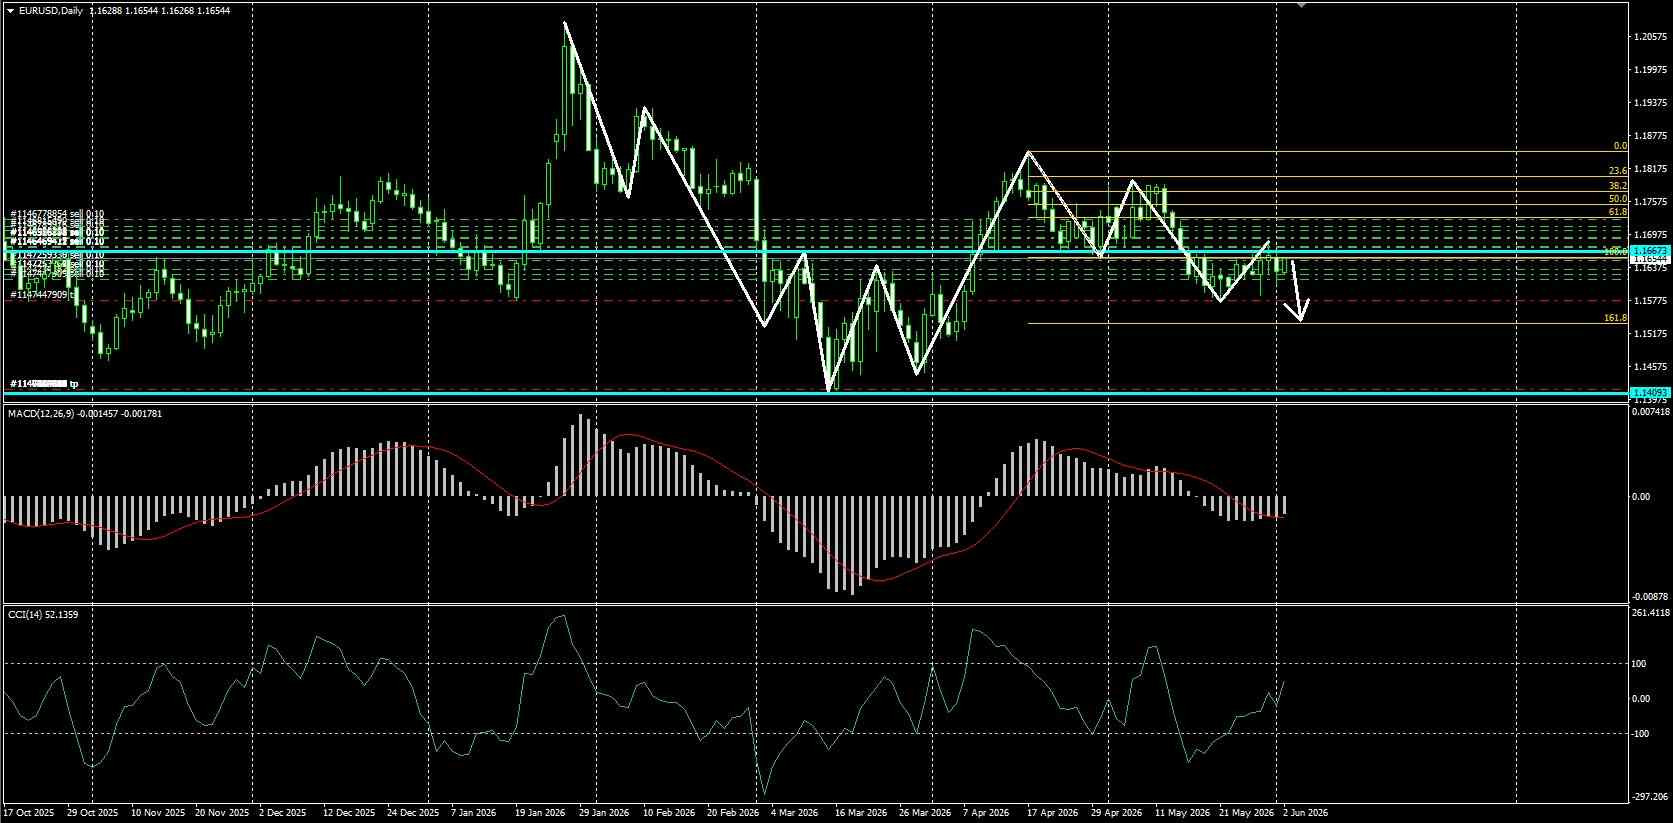The width and height of the screenshot is (1673, 823).
Task: Click the 16 Mar 2026 date label
Action: tap(861, 813)
